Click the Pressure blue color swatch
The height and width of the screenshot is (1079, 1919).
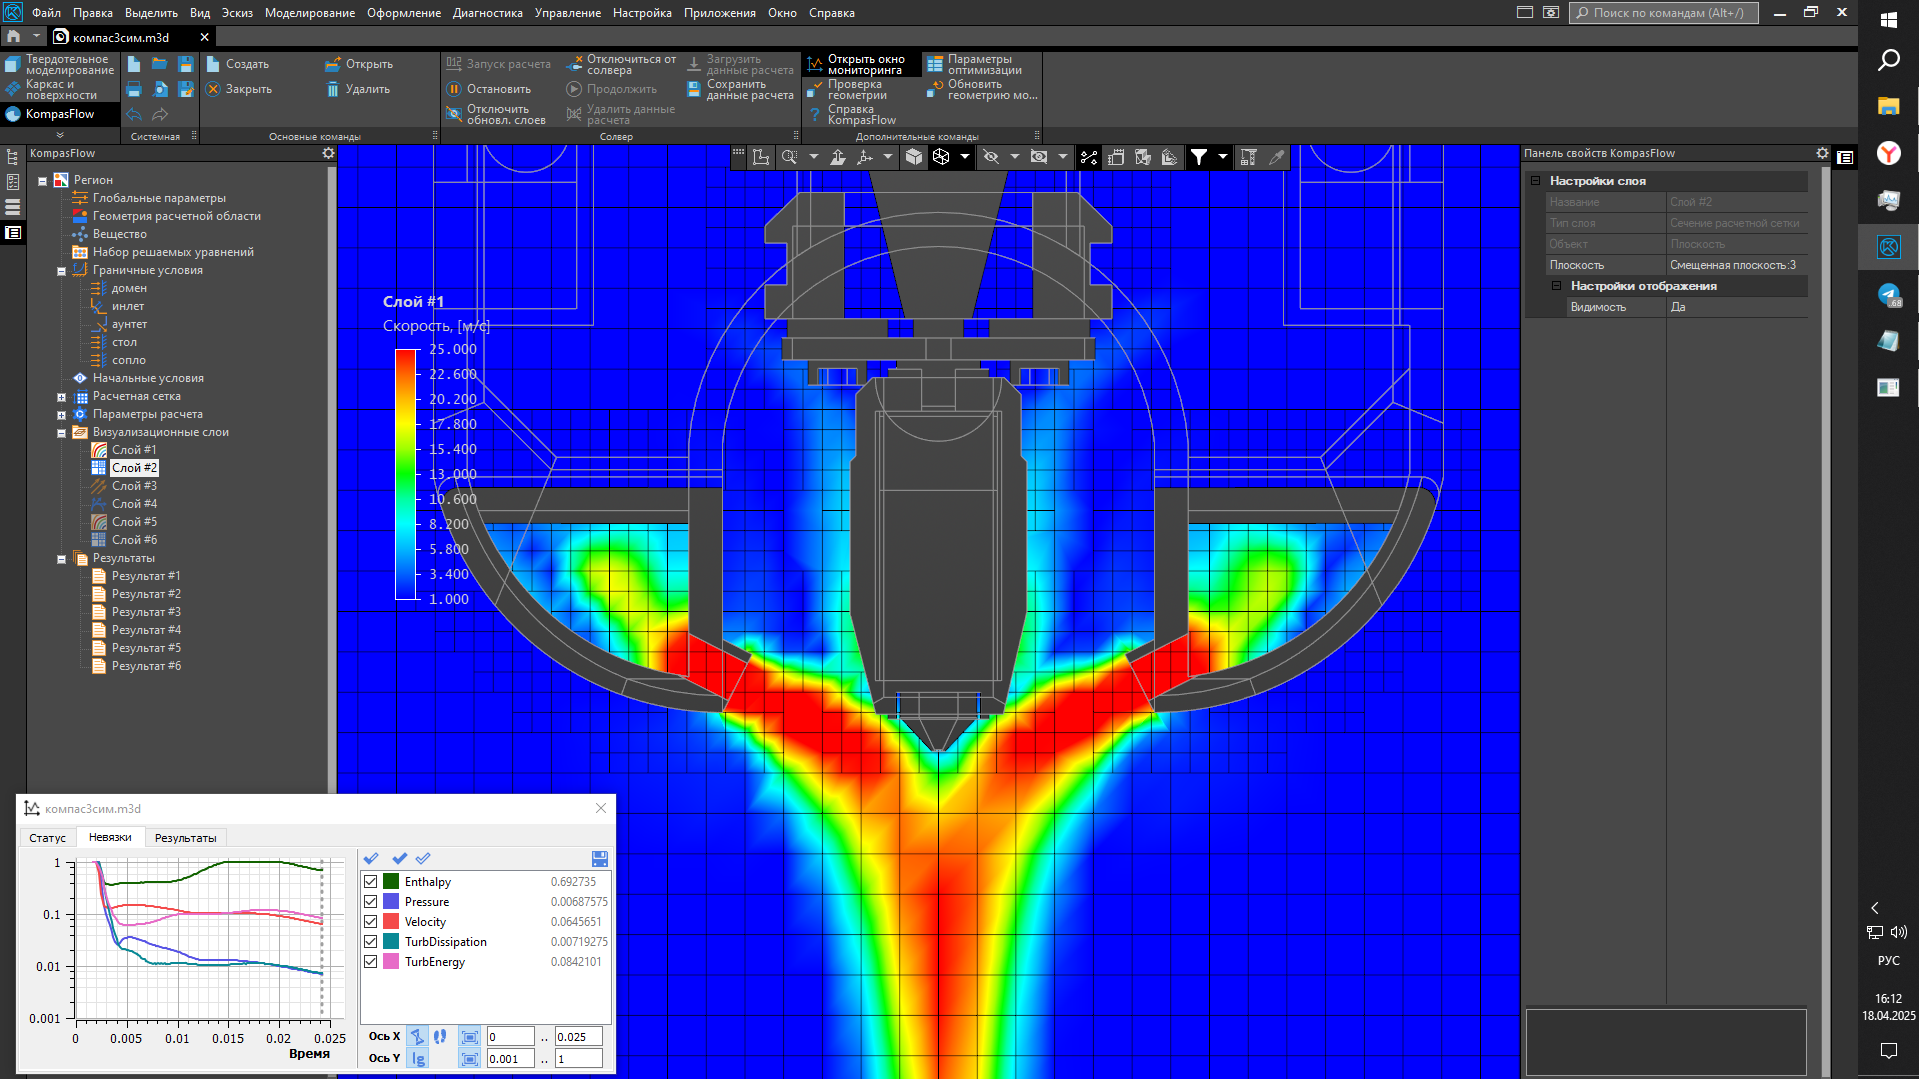pyautogui.click(x=391, y=902)
